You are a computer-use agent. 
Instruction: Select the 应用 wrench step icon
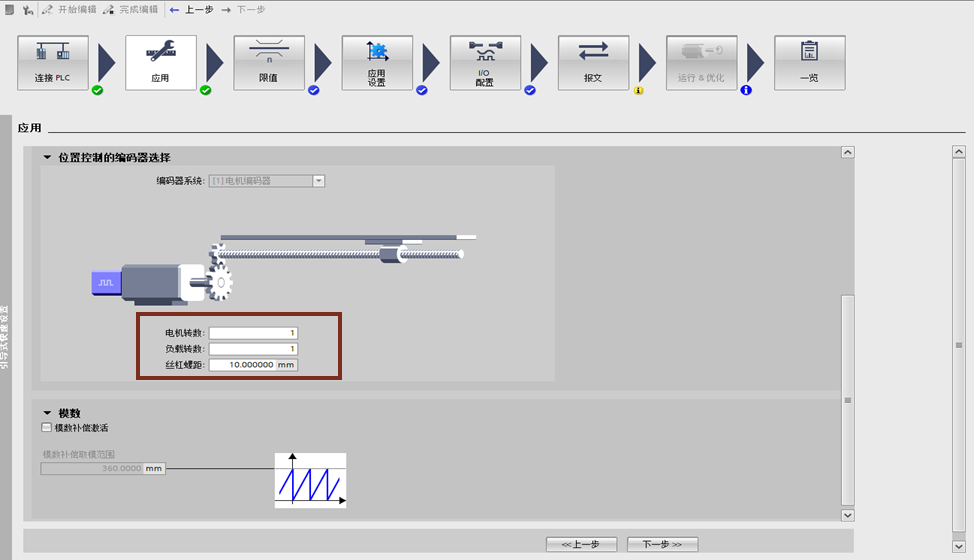coord(161,63)
